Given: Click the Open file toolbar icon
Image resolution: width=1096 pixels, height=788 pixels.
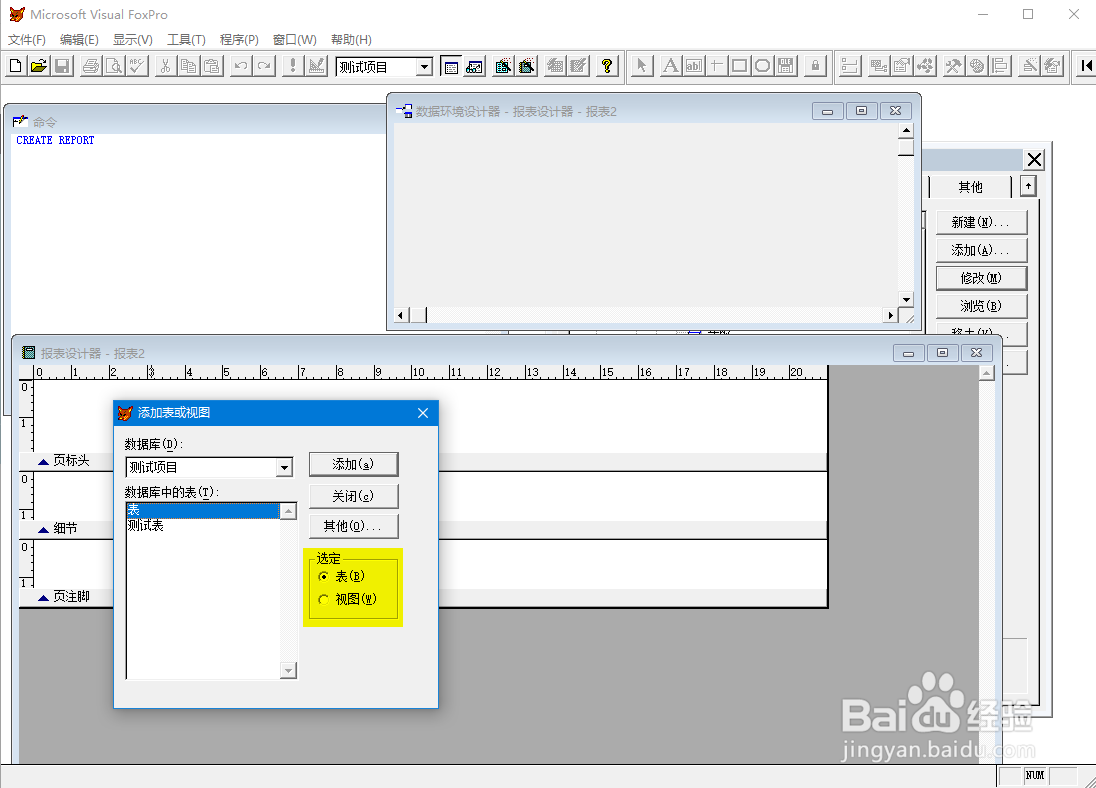Looking at the screenshot, I should pos(38,66).
